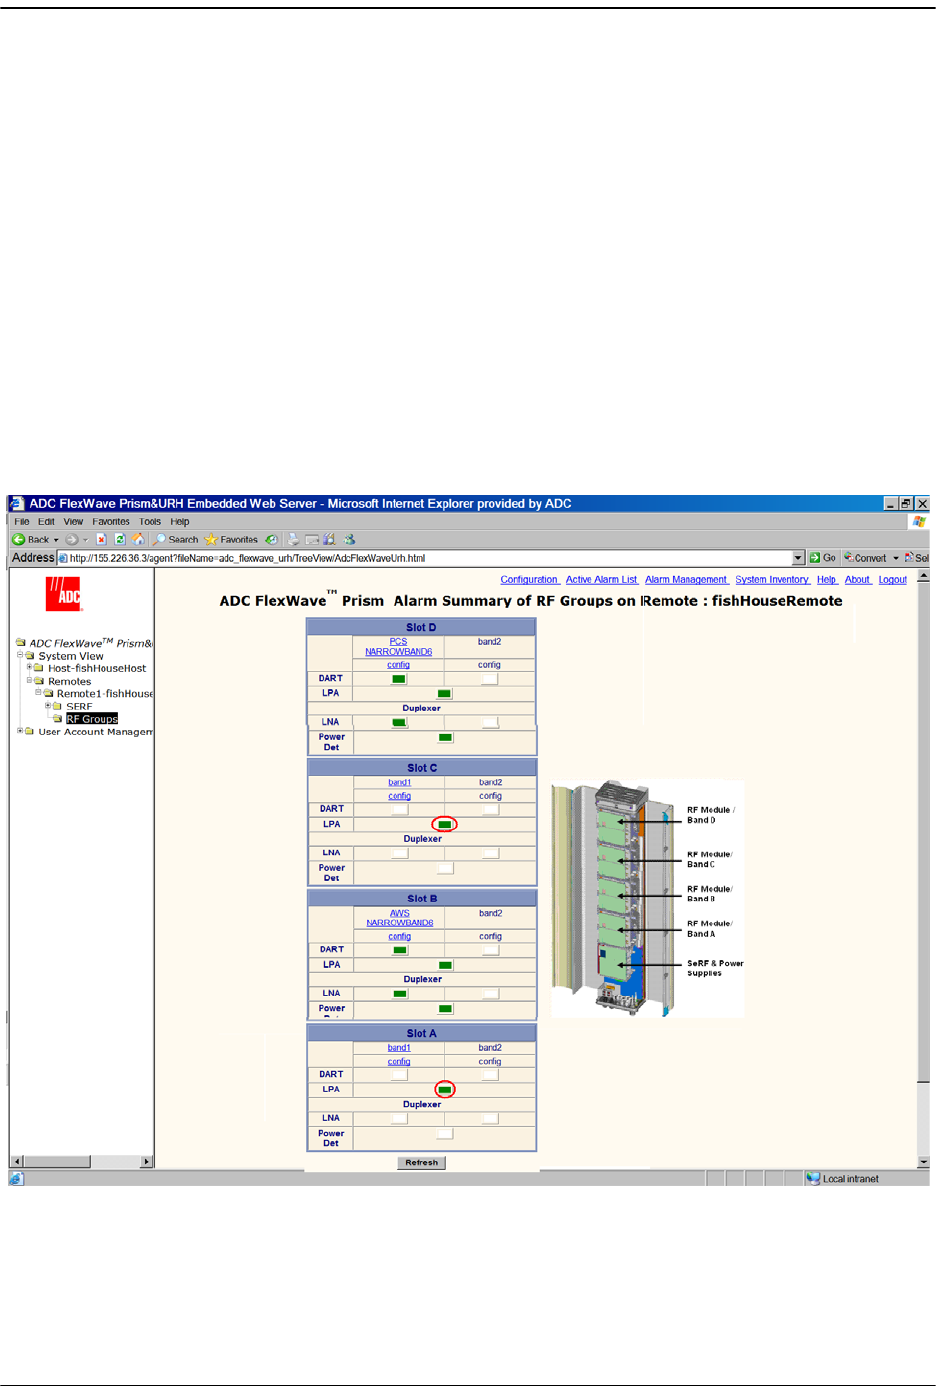Click the Logout link

(893, 580)
